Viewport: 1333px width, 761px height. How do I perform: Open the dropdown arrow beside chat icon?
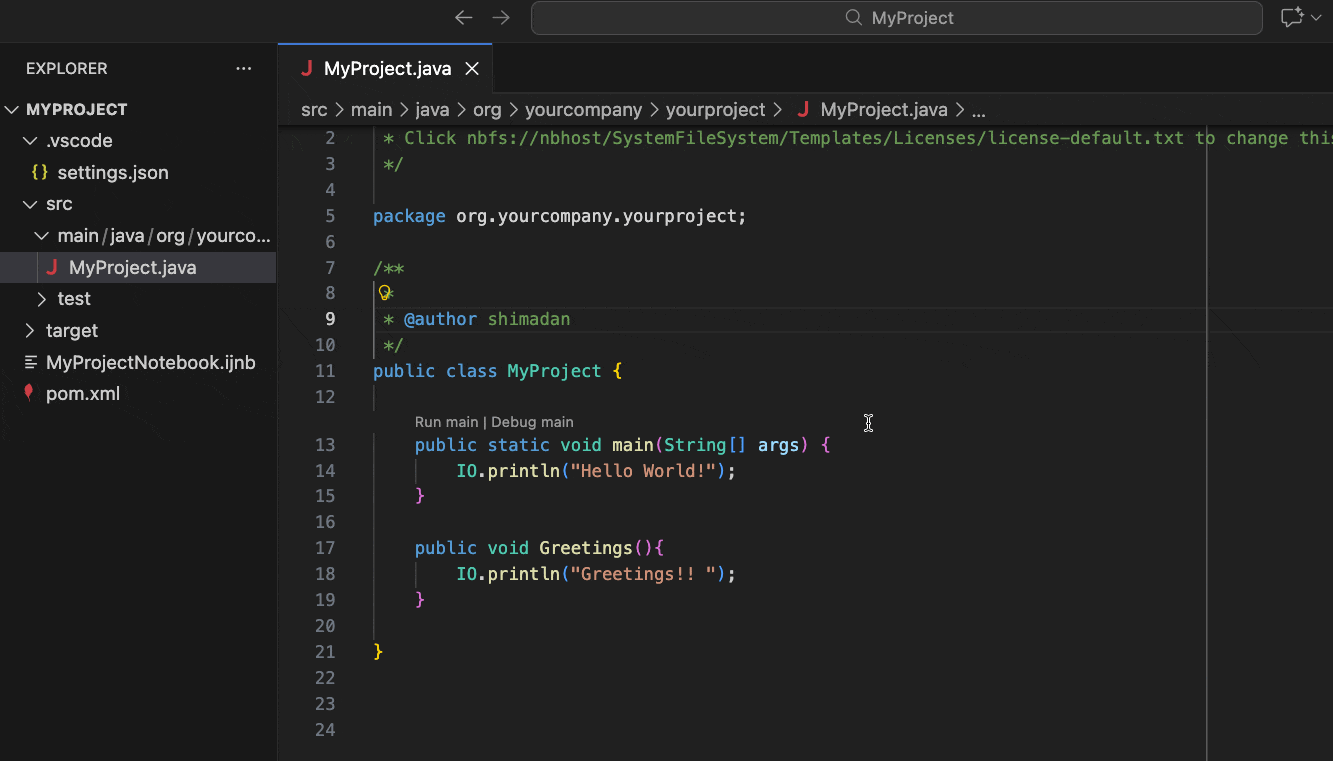tap(1316, 17)
